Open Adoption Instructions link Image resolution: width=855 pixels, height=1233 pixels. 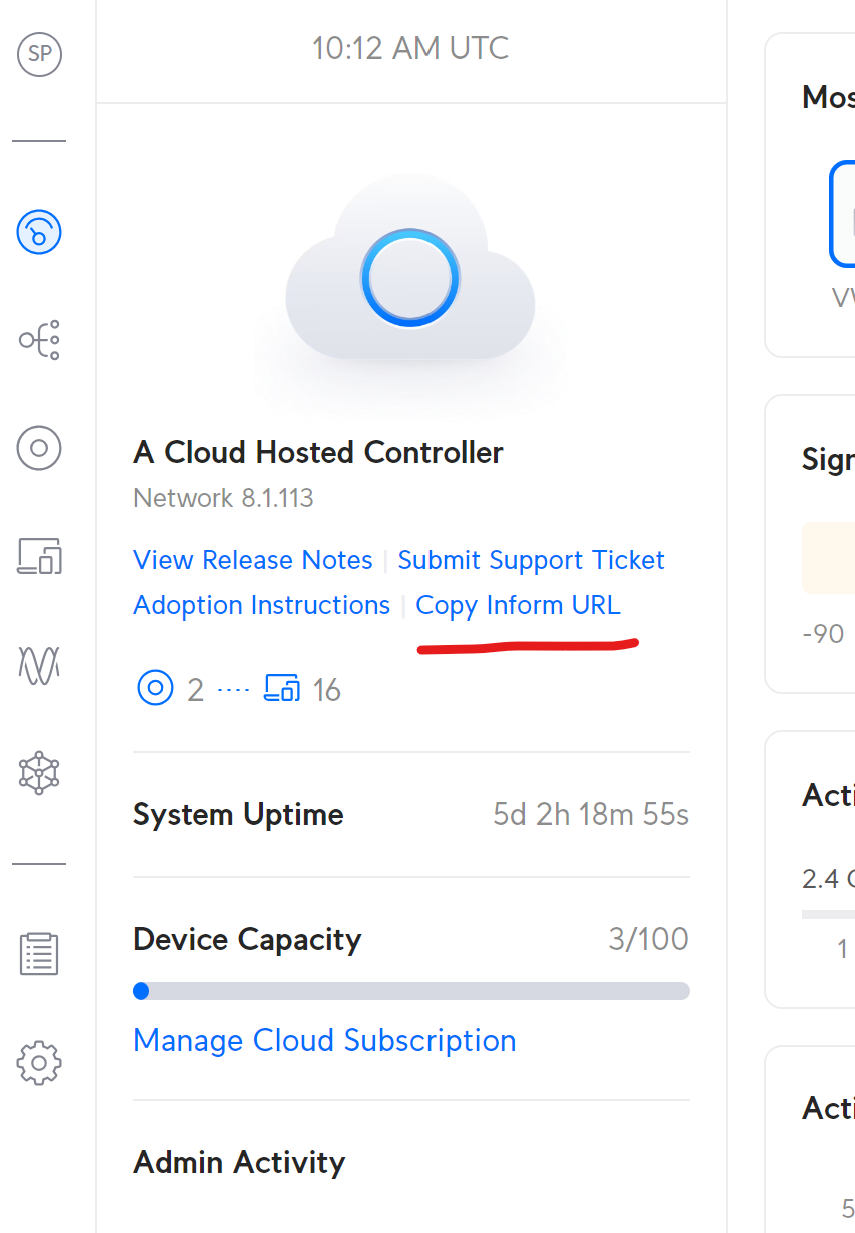pyautogui.click(x=261, y=605)
